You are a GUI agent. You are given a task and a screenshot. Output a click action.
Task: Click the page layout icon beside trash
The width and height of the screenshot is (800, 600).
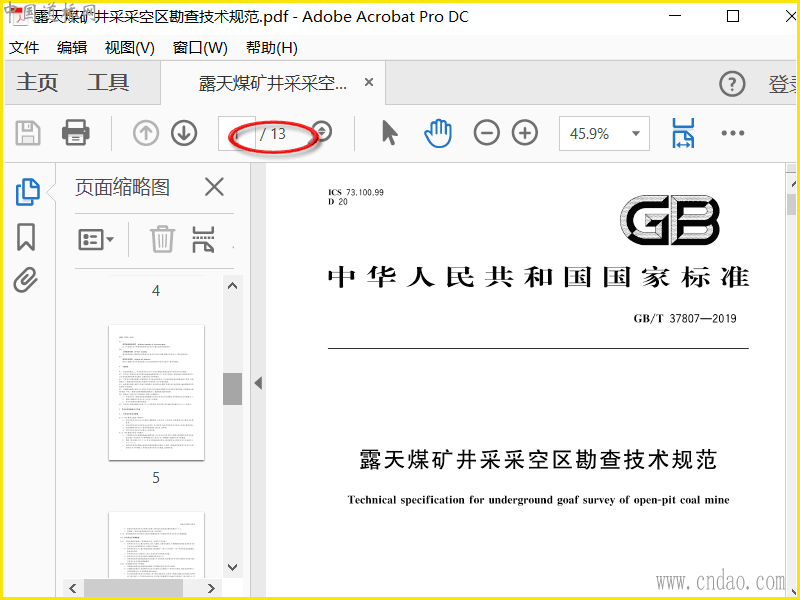pyautogui.click(x=203, y=239)
